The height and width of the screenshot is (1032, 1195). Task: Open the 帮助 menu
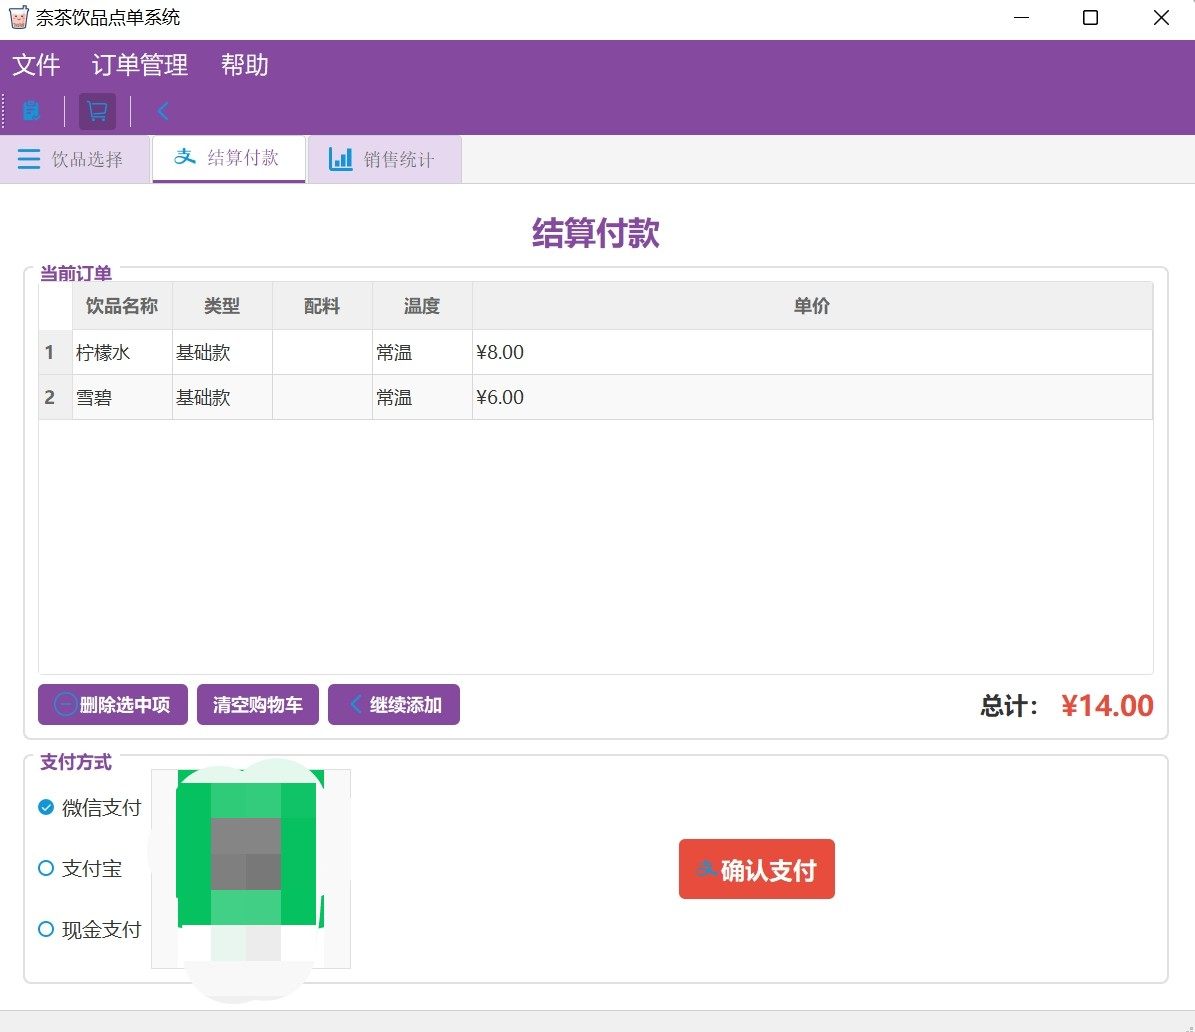(245, 65)
